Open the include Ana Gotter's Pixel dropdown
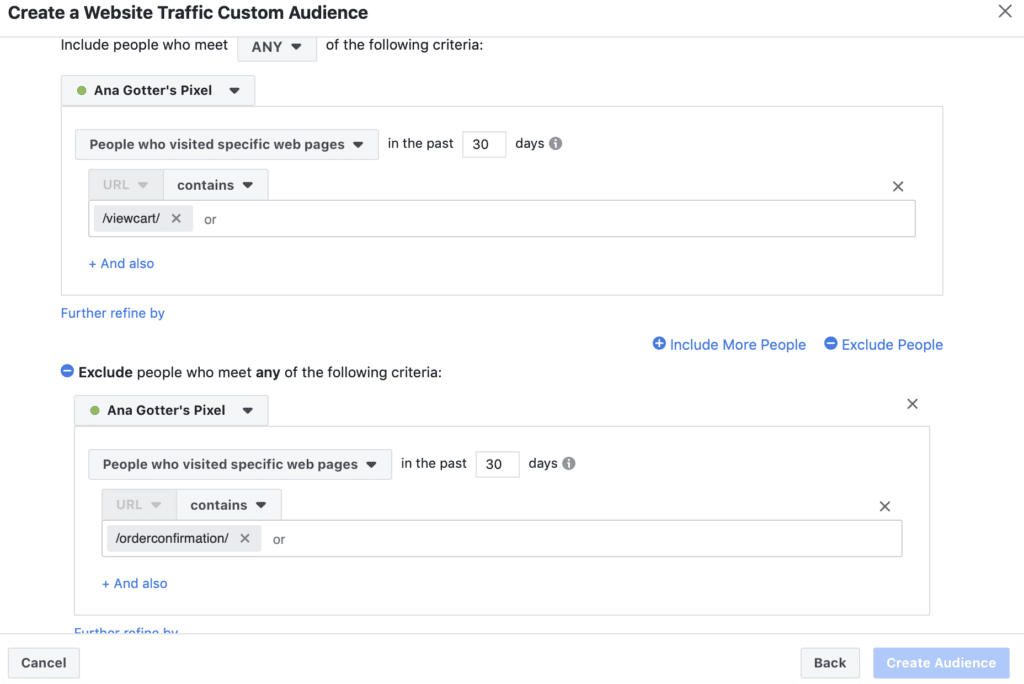The height and width of the screenshot is (684, 1024). point(158,90)
